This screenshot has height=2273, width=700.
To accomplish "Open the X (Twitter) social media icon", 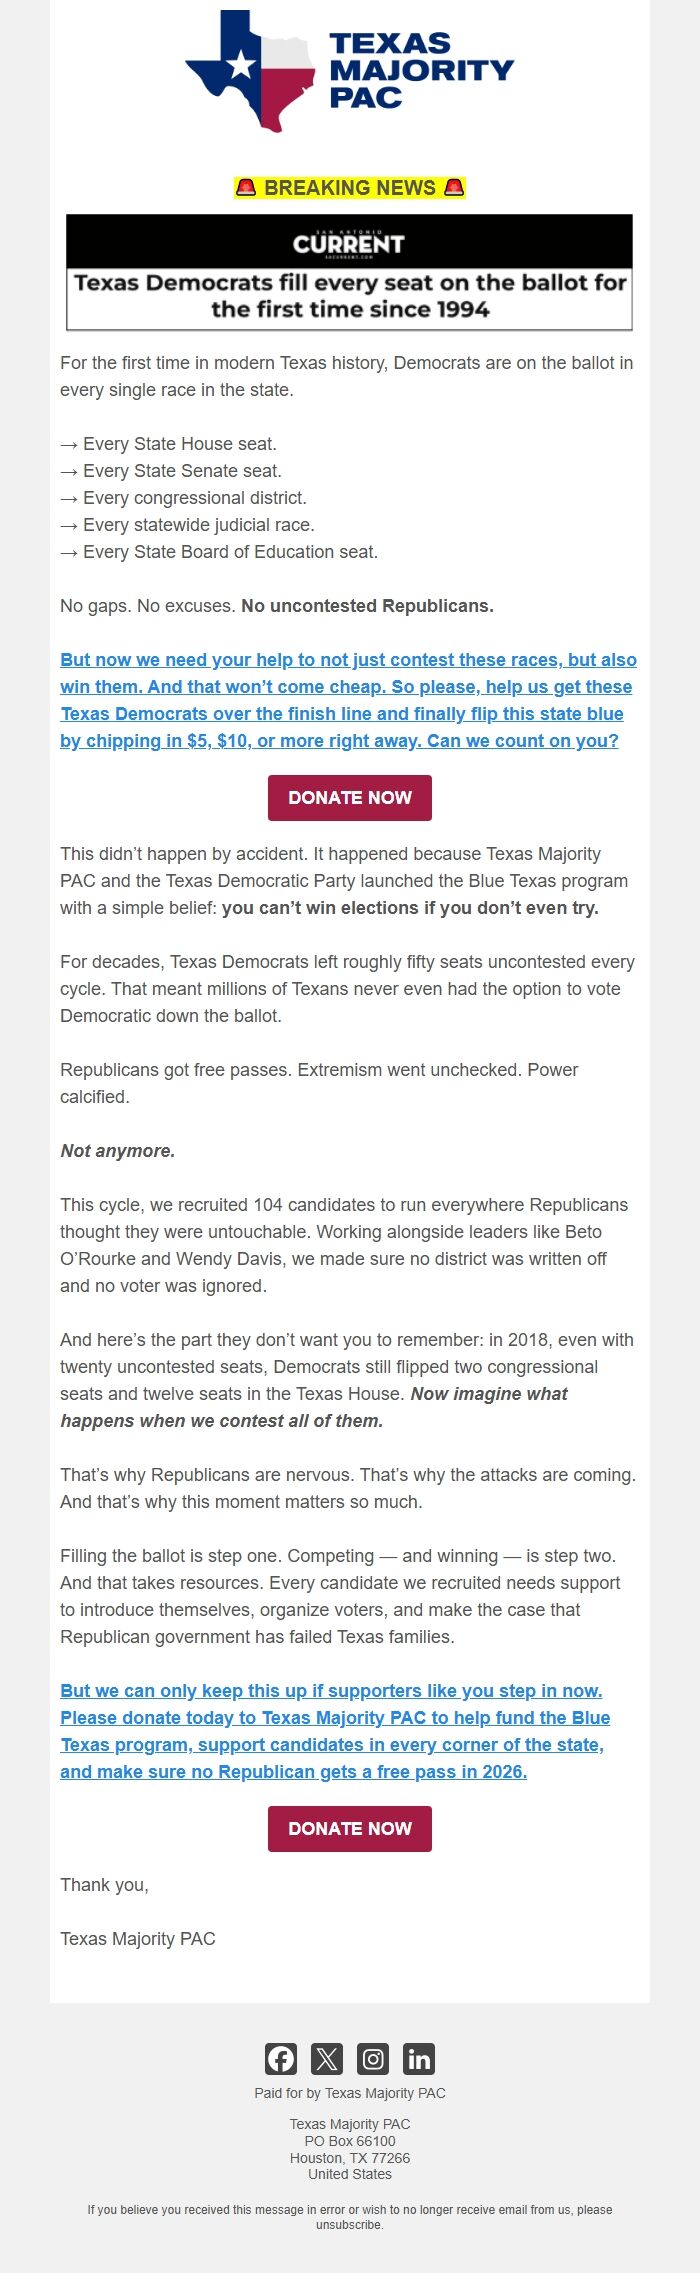I will click(x=327, y=2059).
